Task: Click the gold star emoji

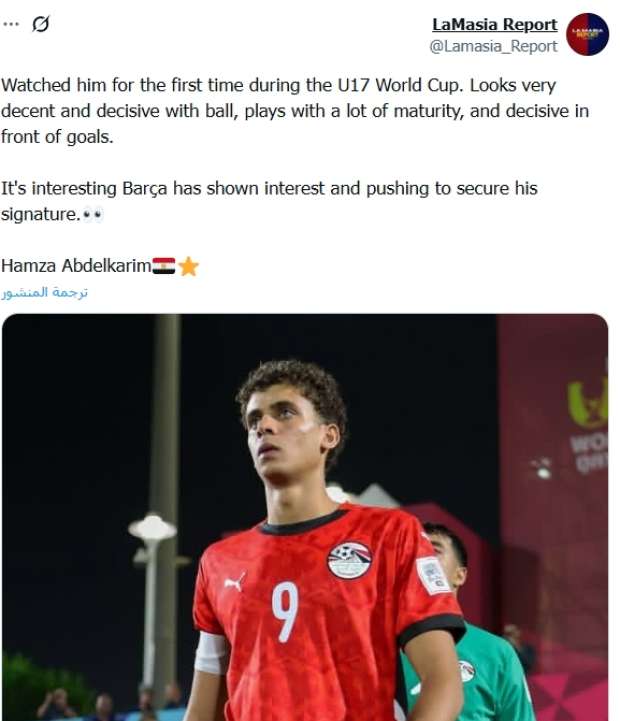Action: (188, 266)
